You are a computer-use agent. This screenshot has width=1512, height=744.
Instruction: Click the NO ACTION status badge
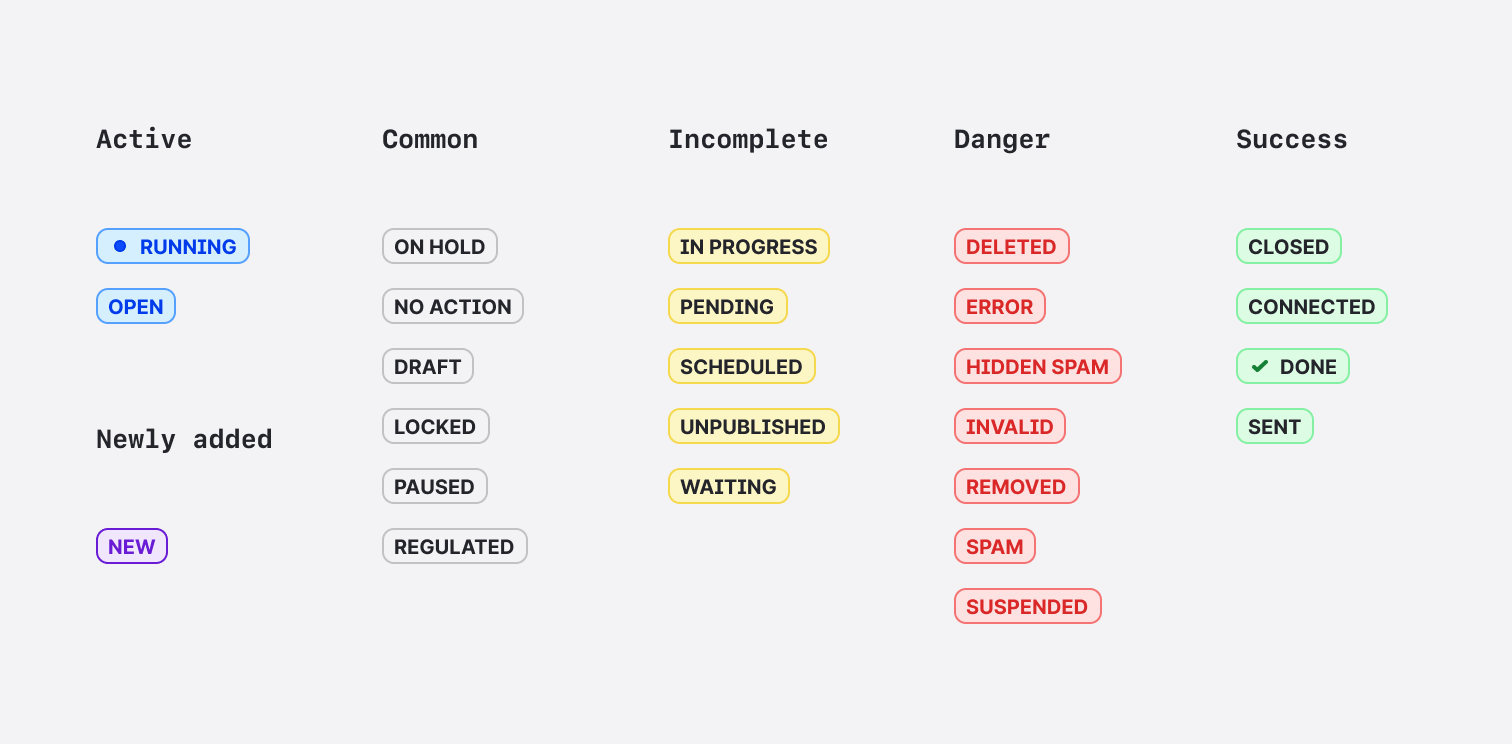(x=453, y=307)
